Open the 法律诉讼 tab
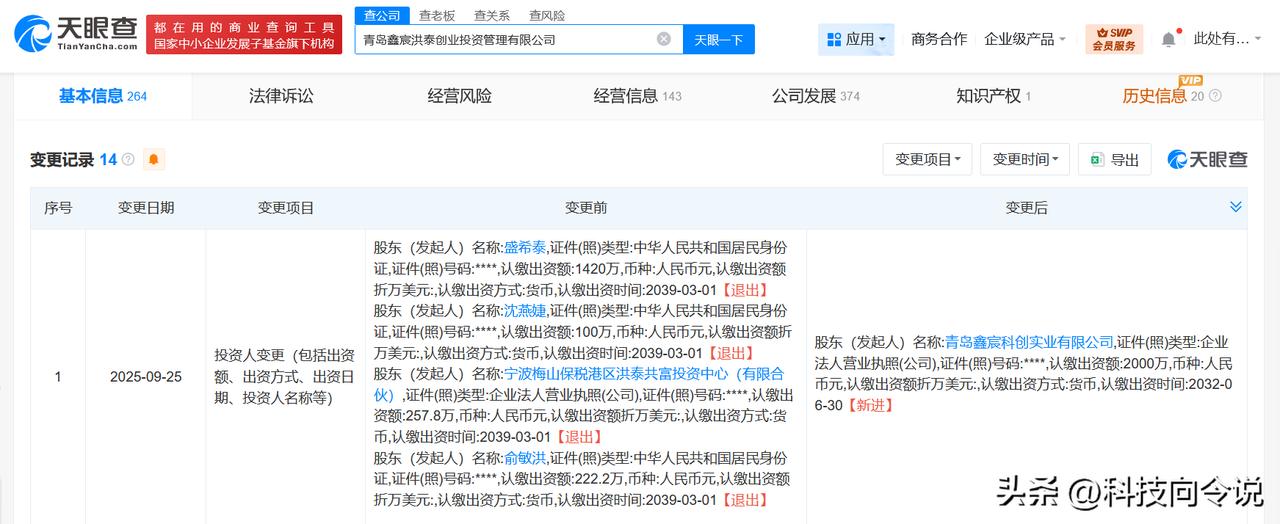Image resolution: width=1280 pixels, height=524 pixels. (x=281, y=96)
